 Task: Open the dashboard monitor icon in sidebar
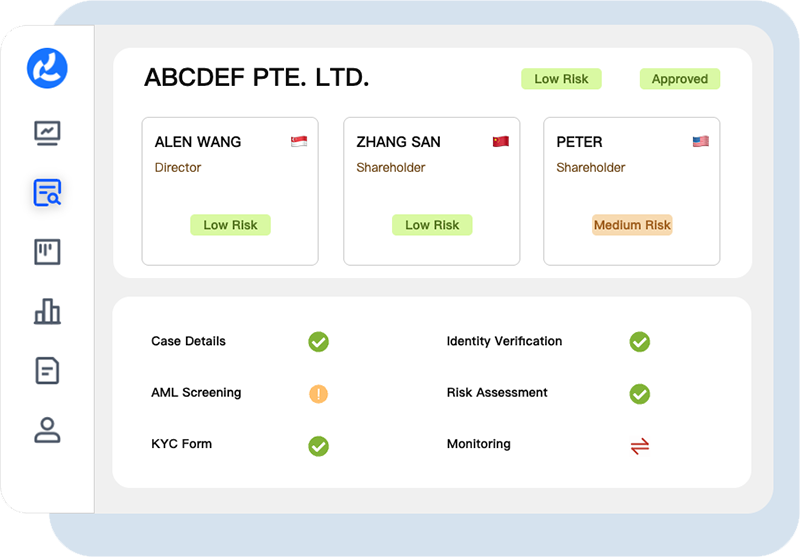47,133
